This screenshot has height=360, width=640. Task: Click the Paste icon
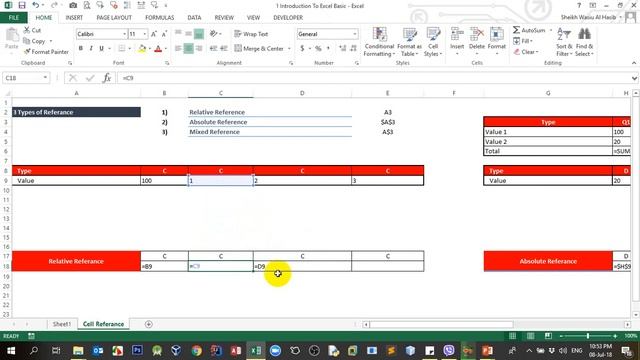[x=11, y=35]
